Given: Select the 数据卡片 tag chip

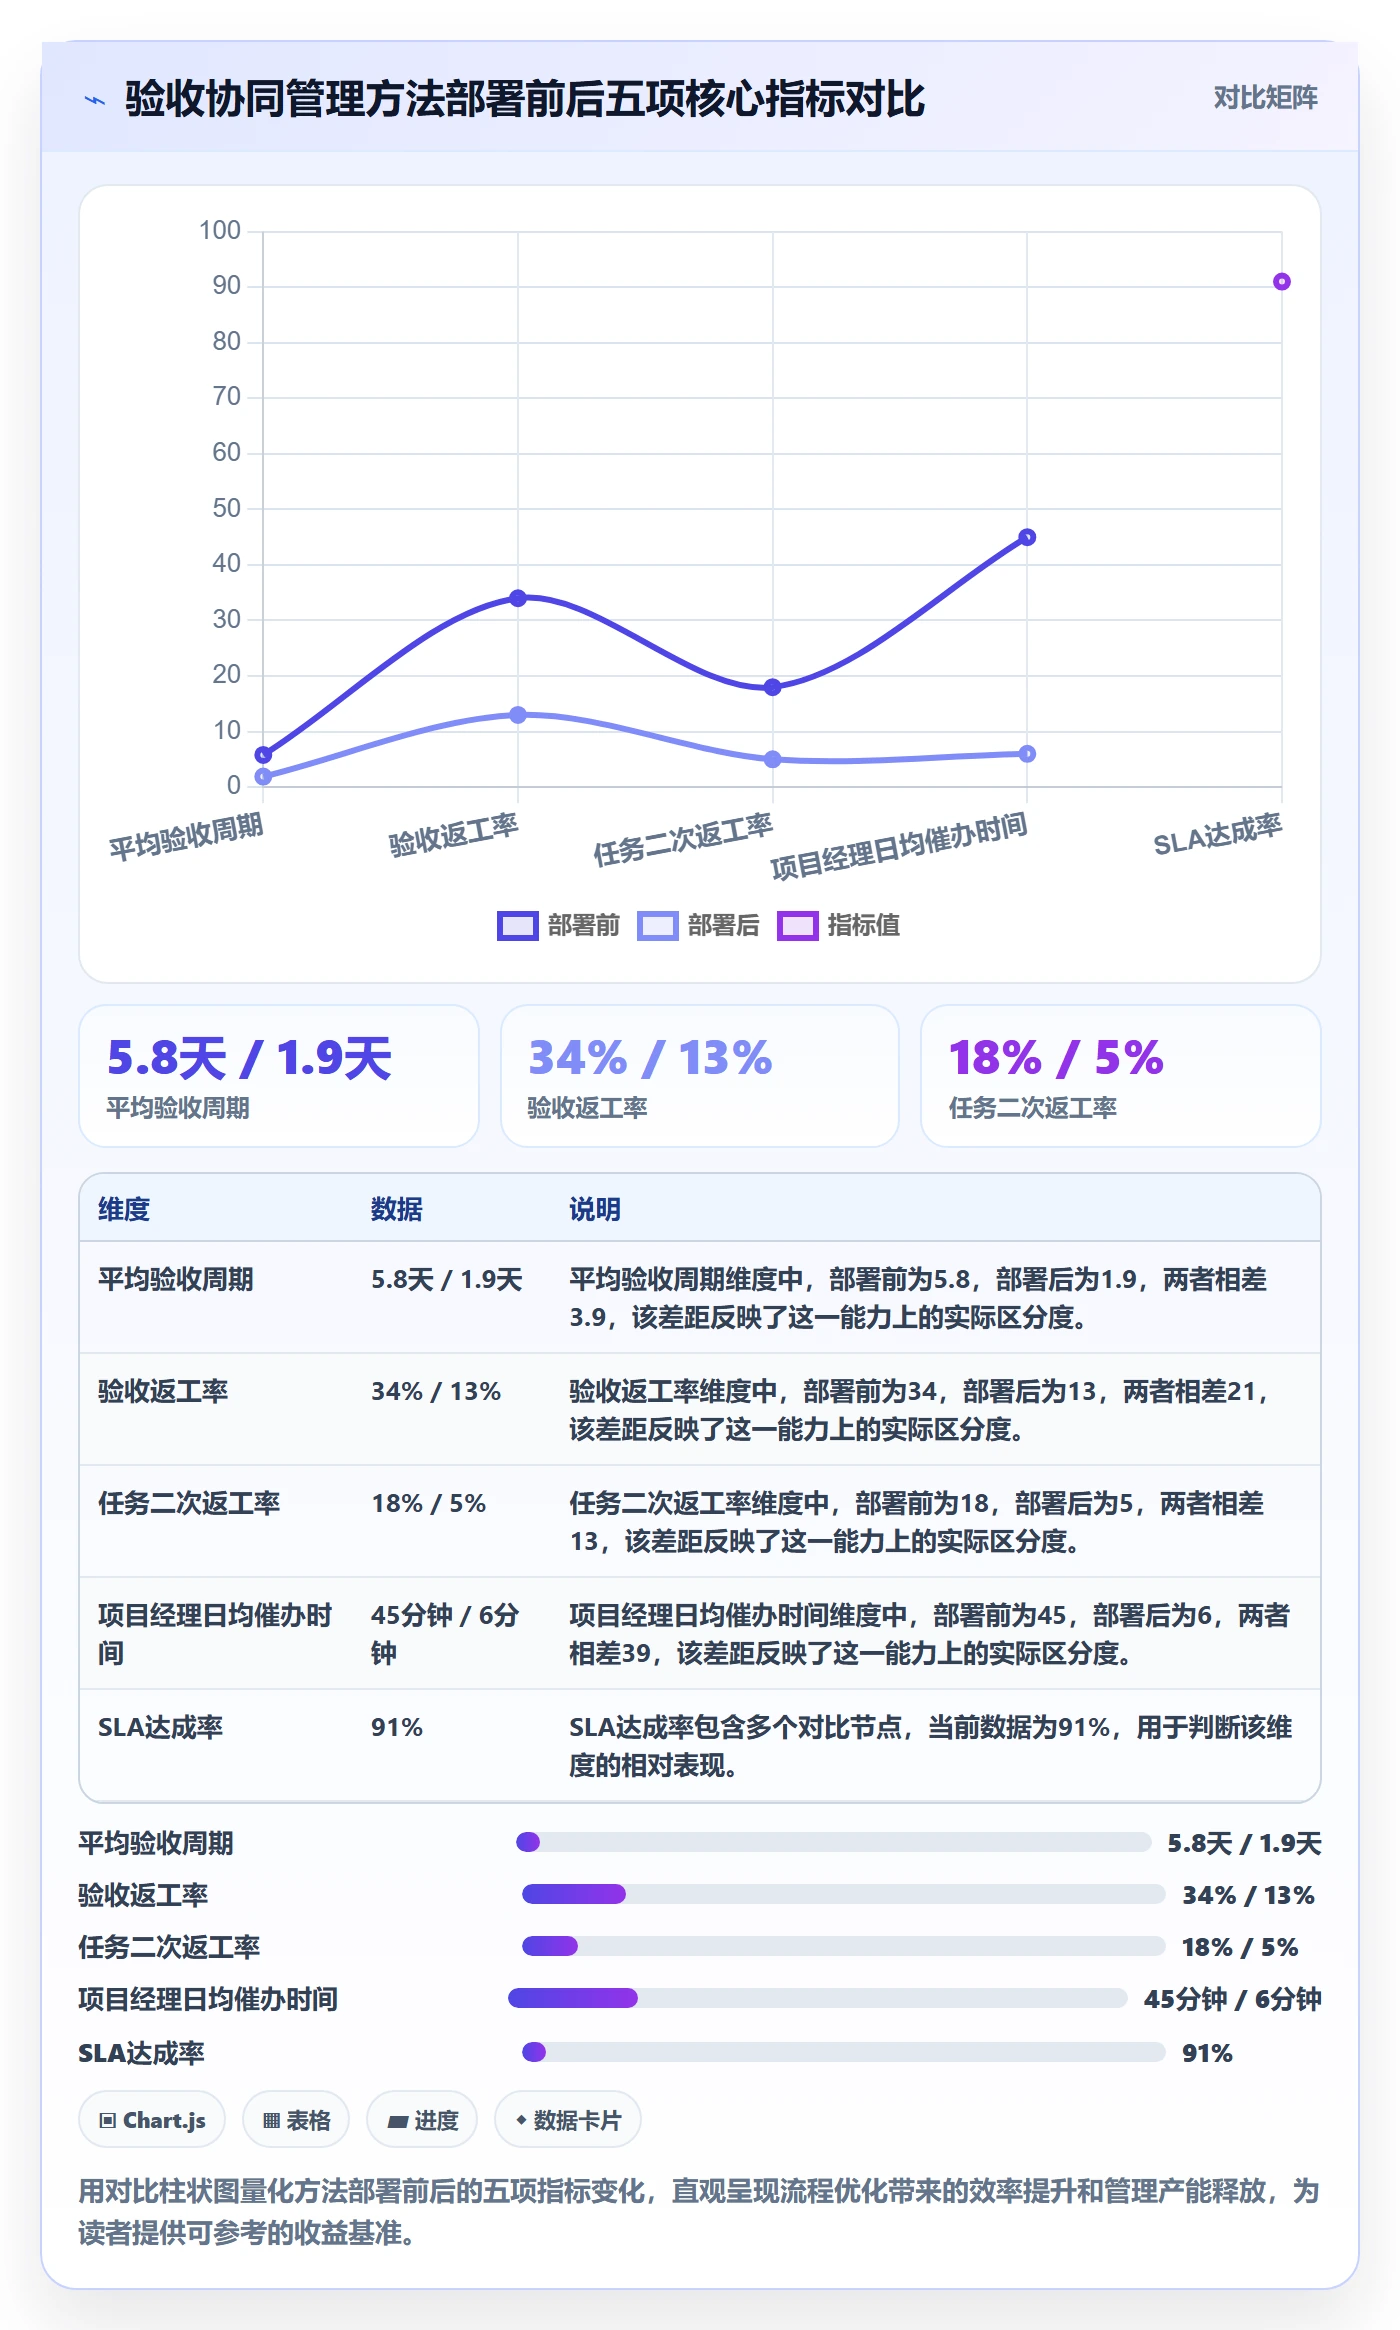Looking at the screenshot, I should point(568,2120).
